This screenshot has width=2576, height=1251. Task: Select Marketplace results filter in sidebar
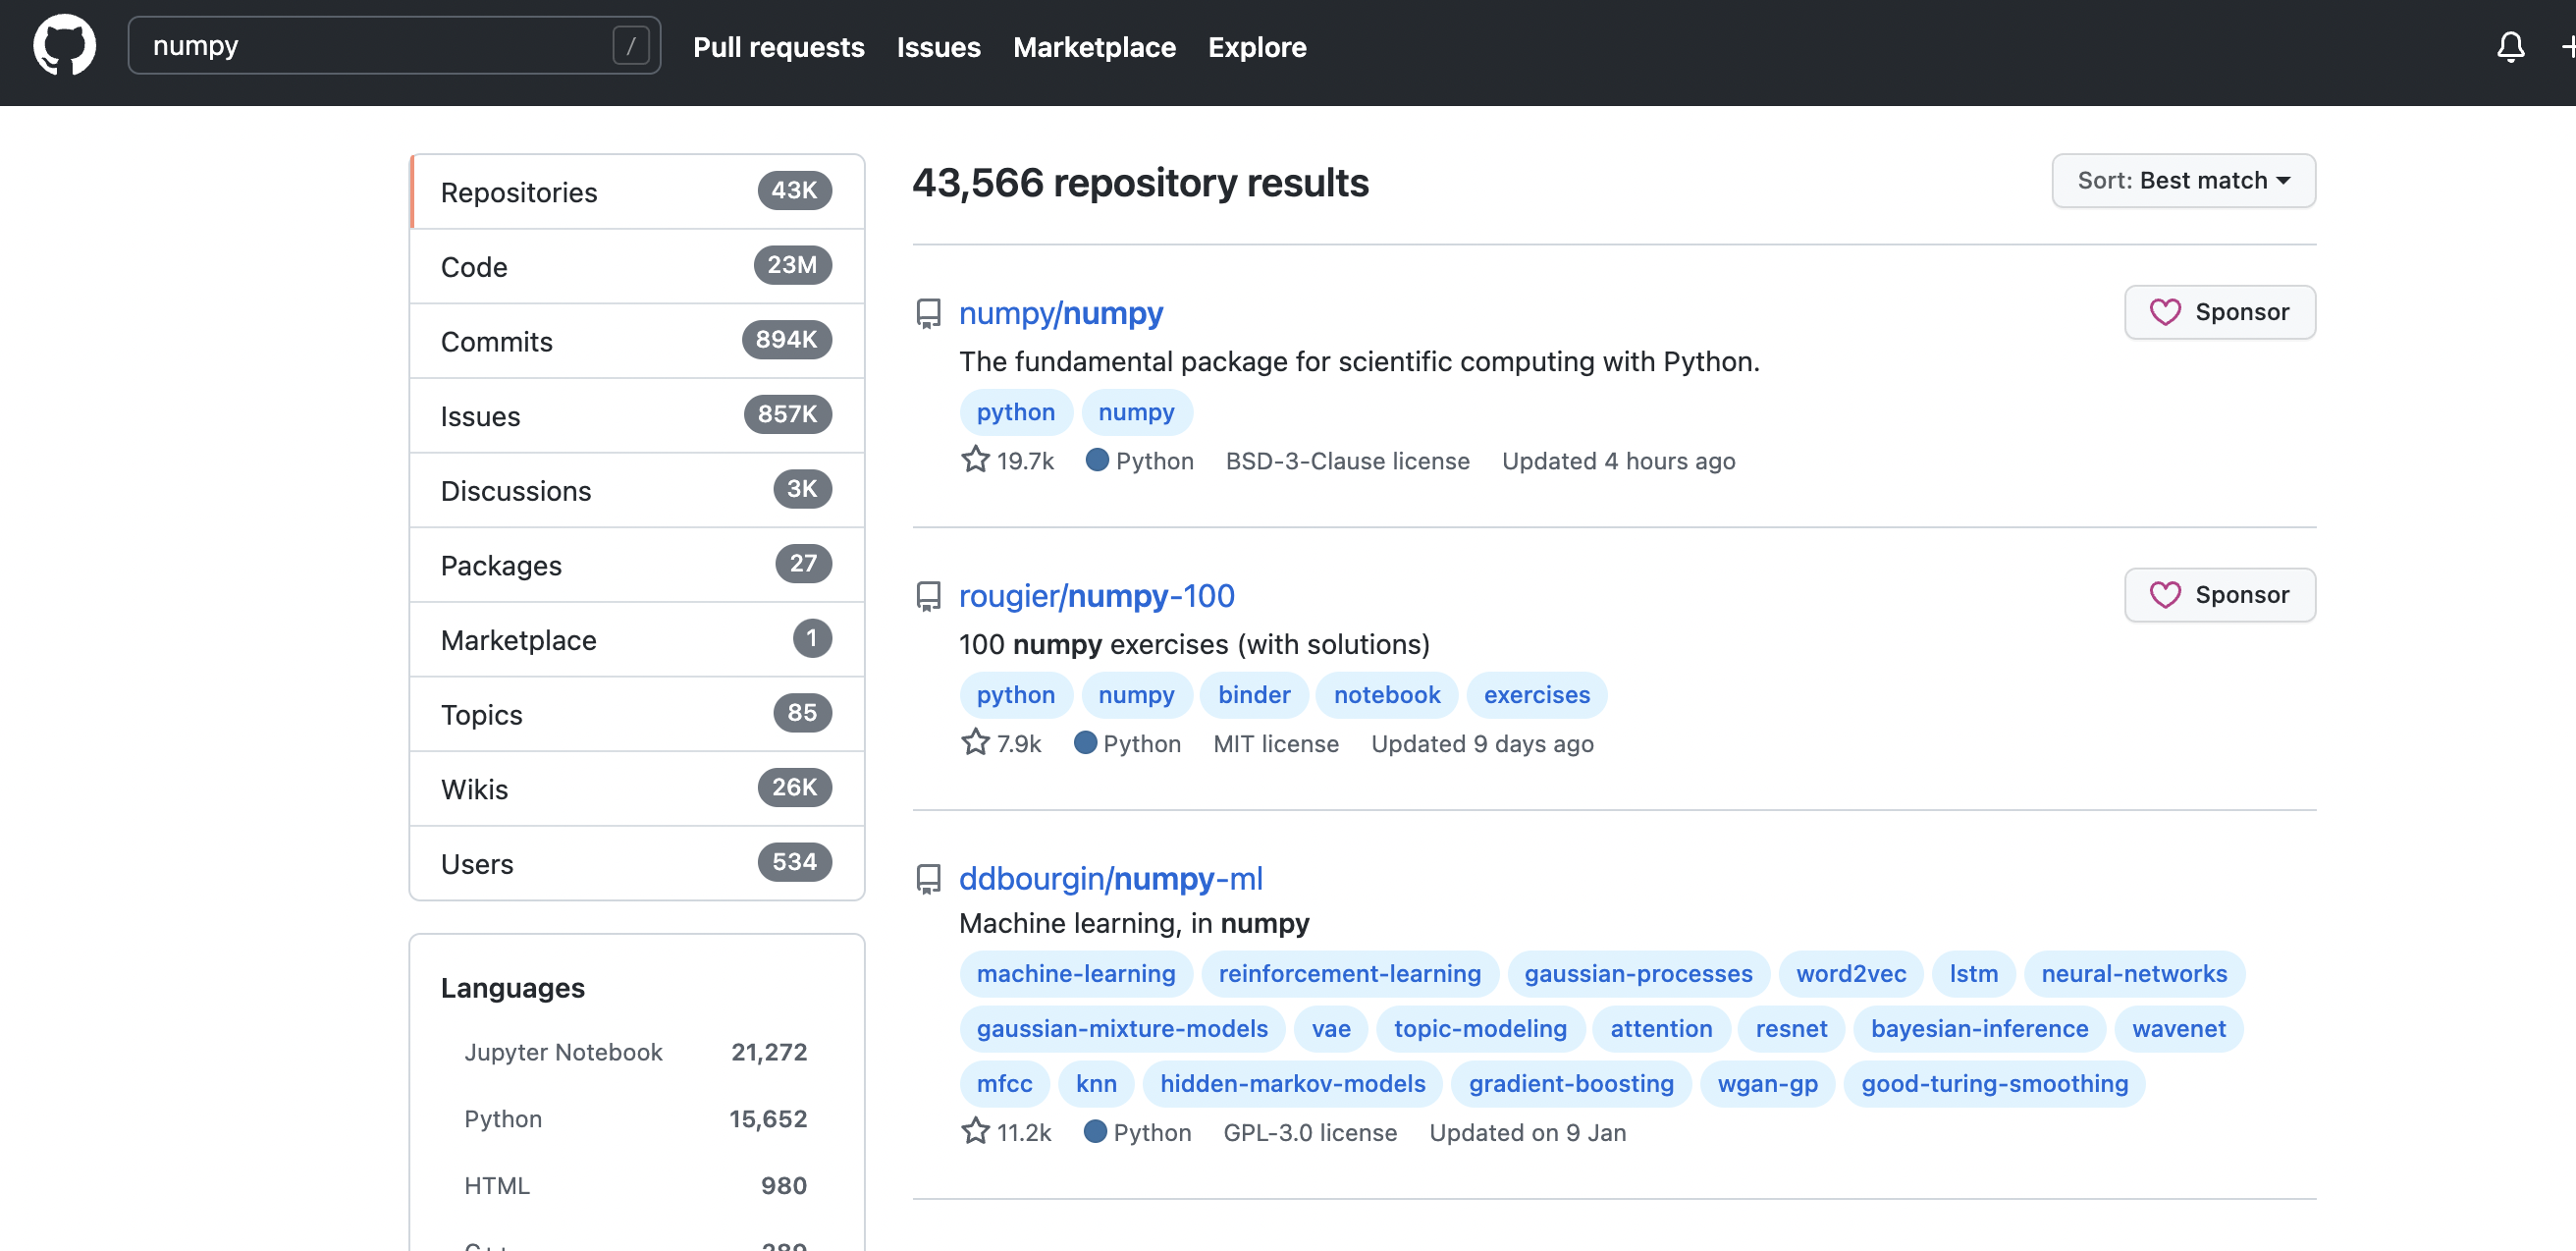pos(637,640)
